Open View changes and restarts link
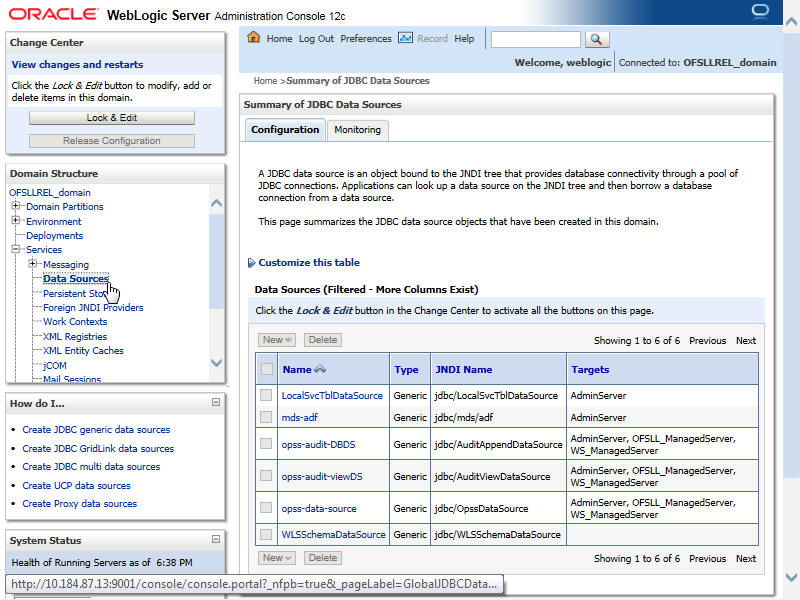800x600 pixels. (77, 65)
